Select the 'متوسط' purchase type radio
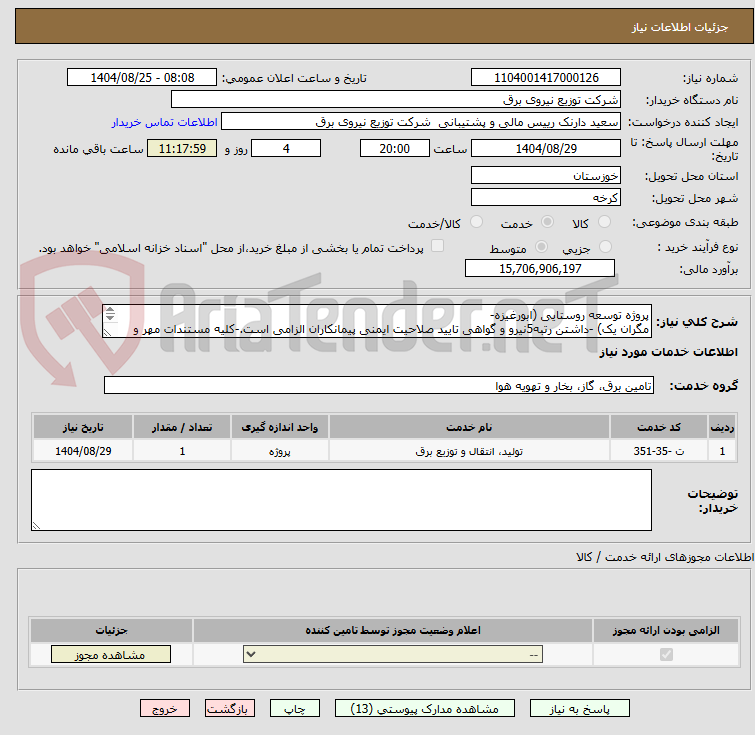The height and width of the screenshot is (735, 755). [x=542, y=247]
